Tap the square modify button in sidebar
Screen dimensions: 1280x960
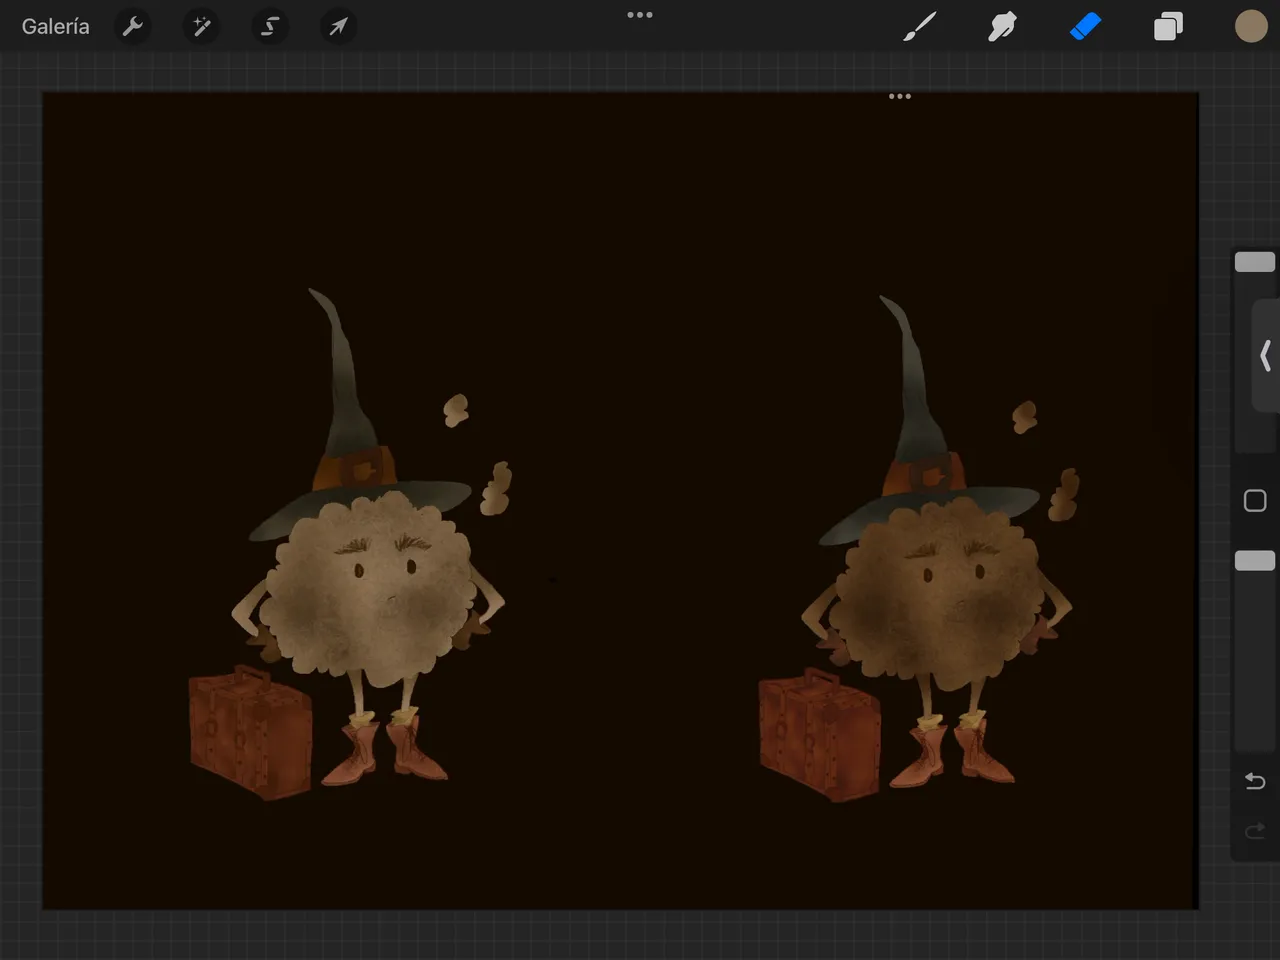[x=1255, y=501]
